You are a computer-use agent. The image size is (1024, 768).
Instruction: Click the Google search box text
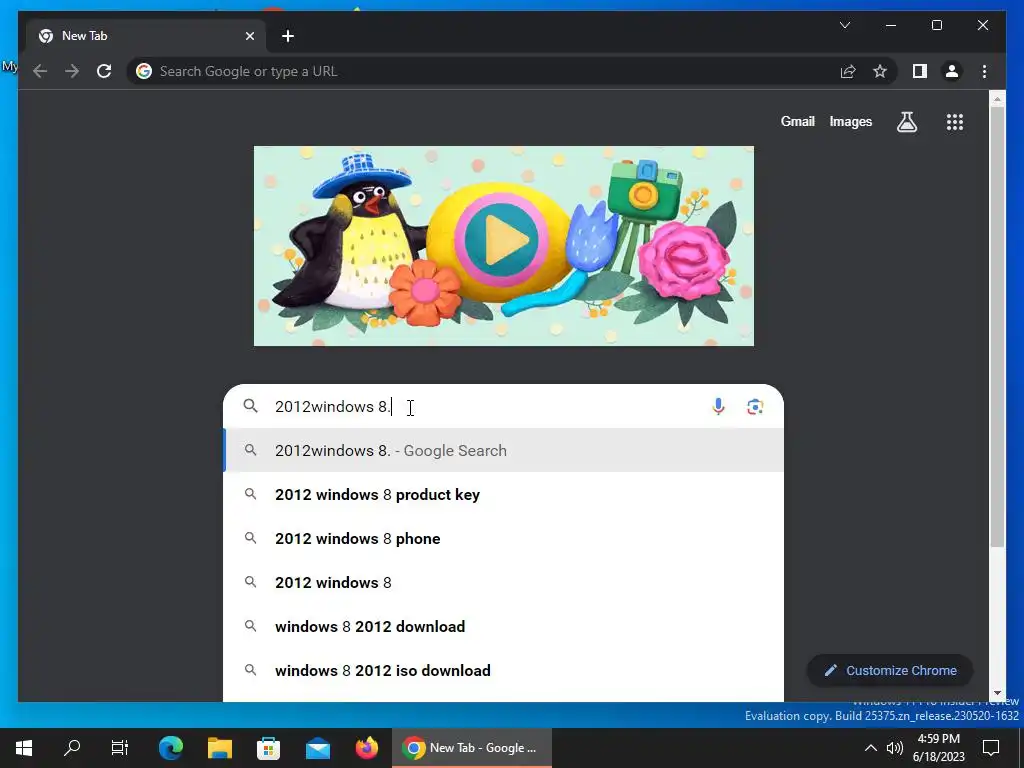(332, 406)
